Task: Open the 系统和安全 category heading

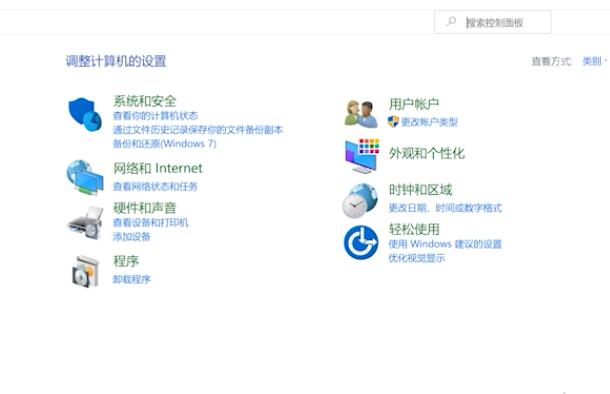Action: 145,101
